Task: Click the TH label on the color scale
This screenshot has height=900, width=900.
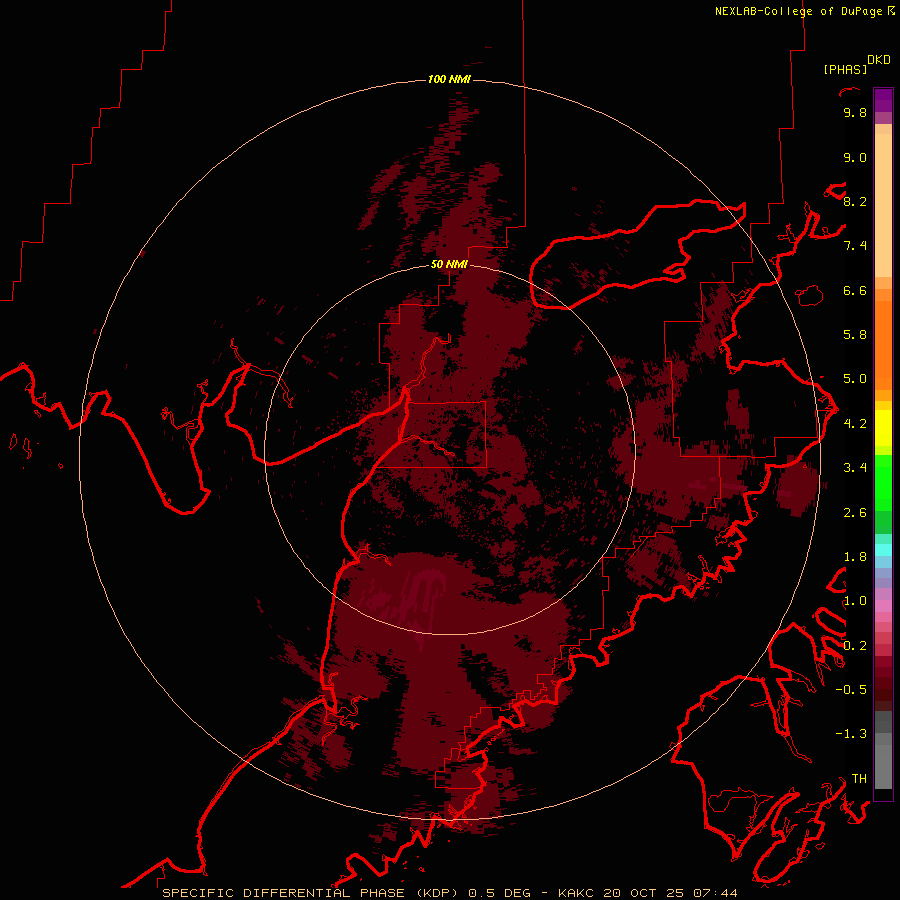Action: [x=859, y=779]
